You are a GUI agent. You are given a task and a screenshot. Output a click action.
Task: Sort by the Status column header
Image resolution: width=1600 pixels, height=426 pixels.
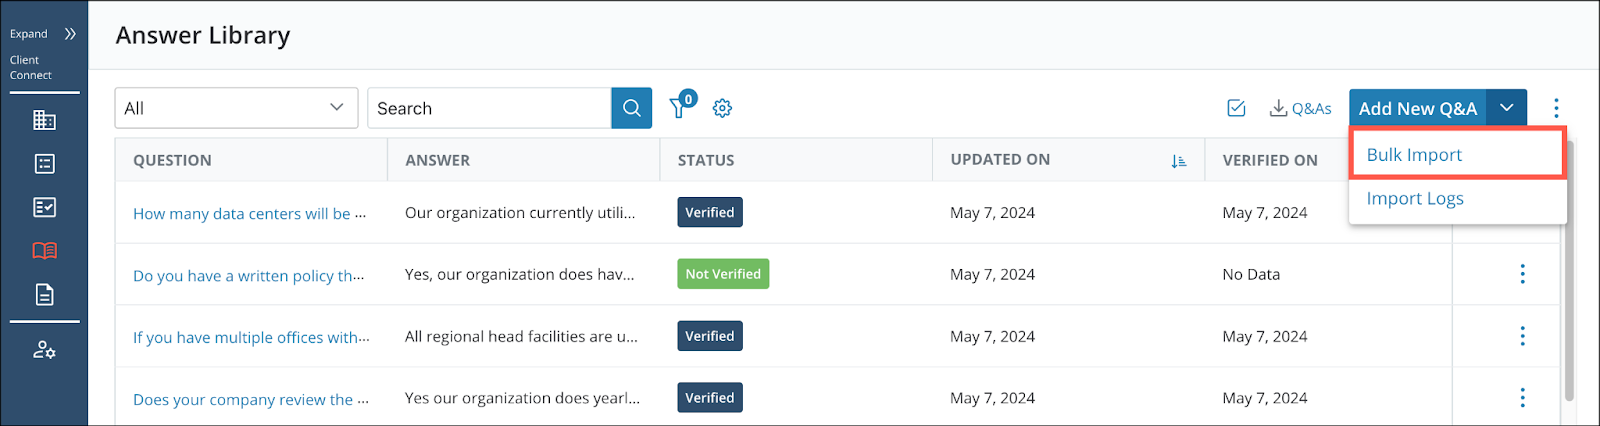pos(706,160)
